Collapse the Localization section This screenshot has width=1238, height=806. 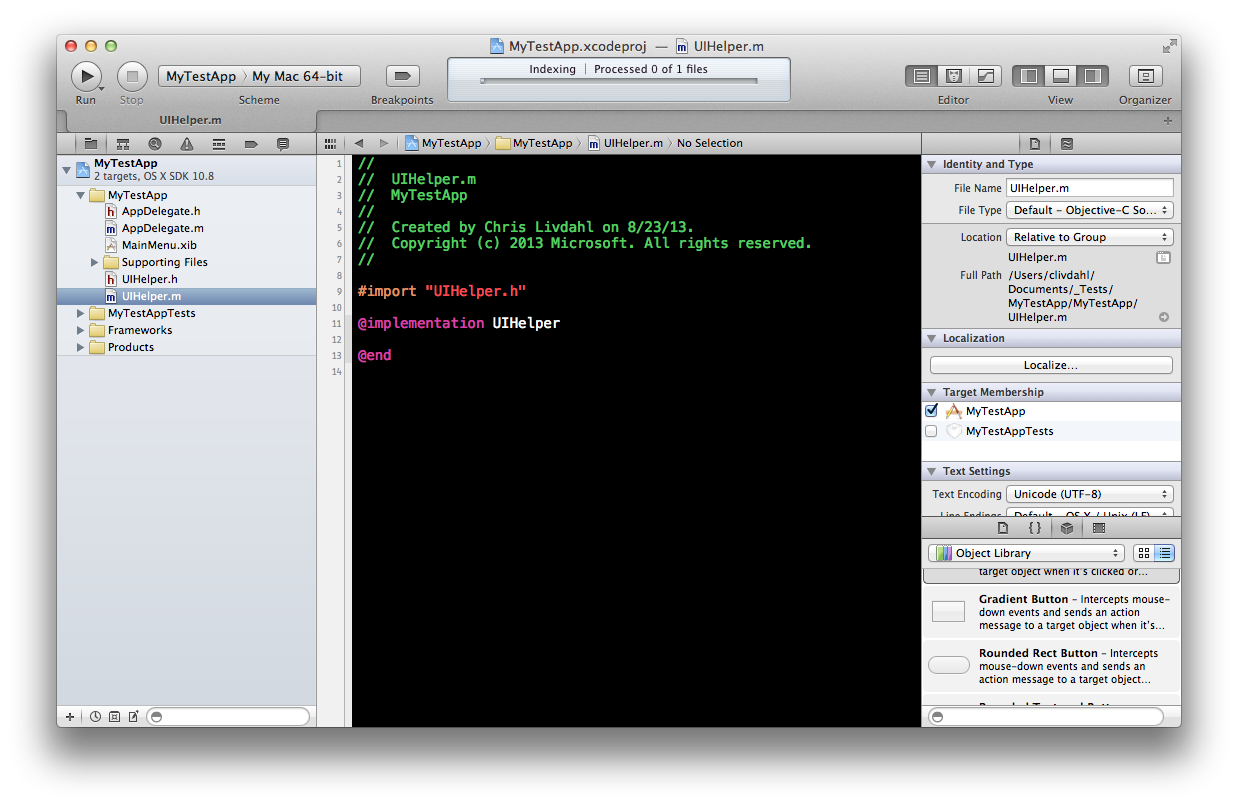(932, 338)
